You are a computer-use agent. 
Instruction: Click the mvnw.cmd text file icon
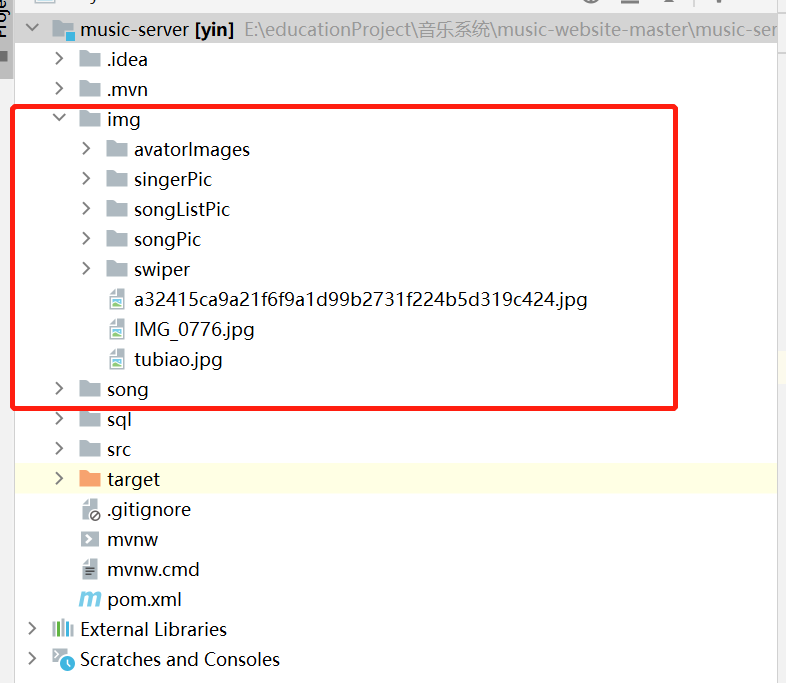point(90,569)
